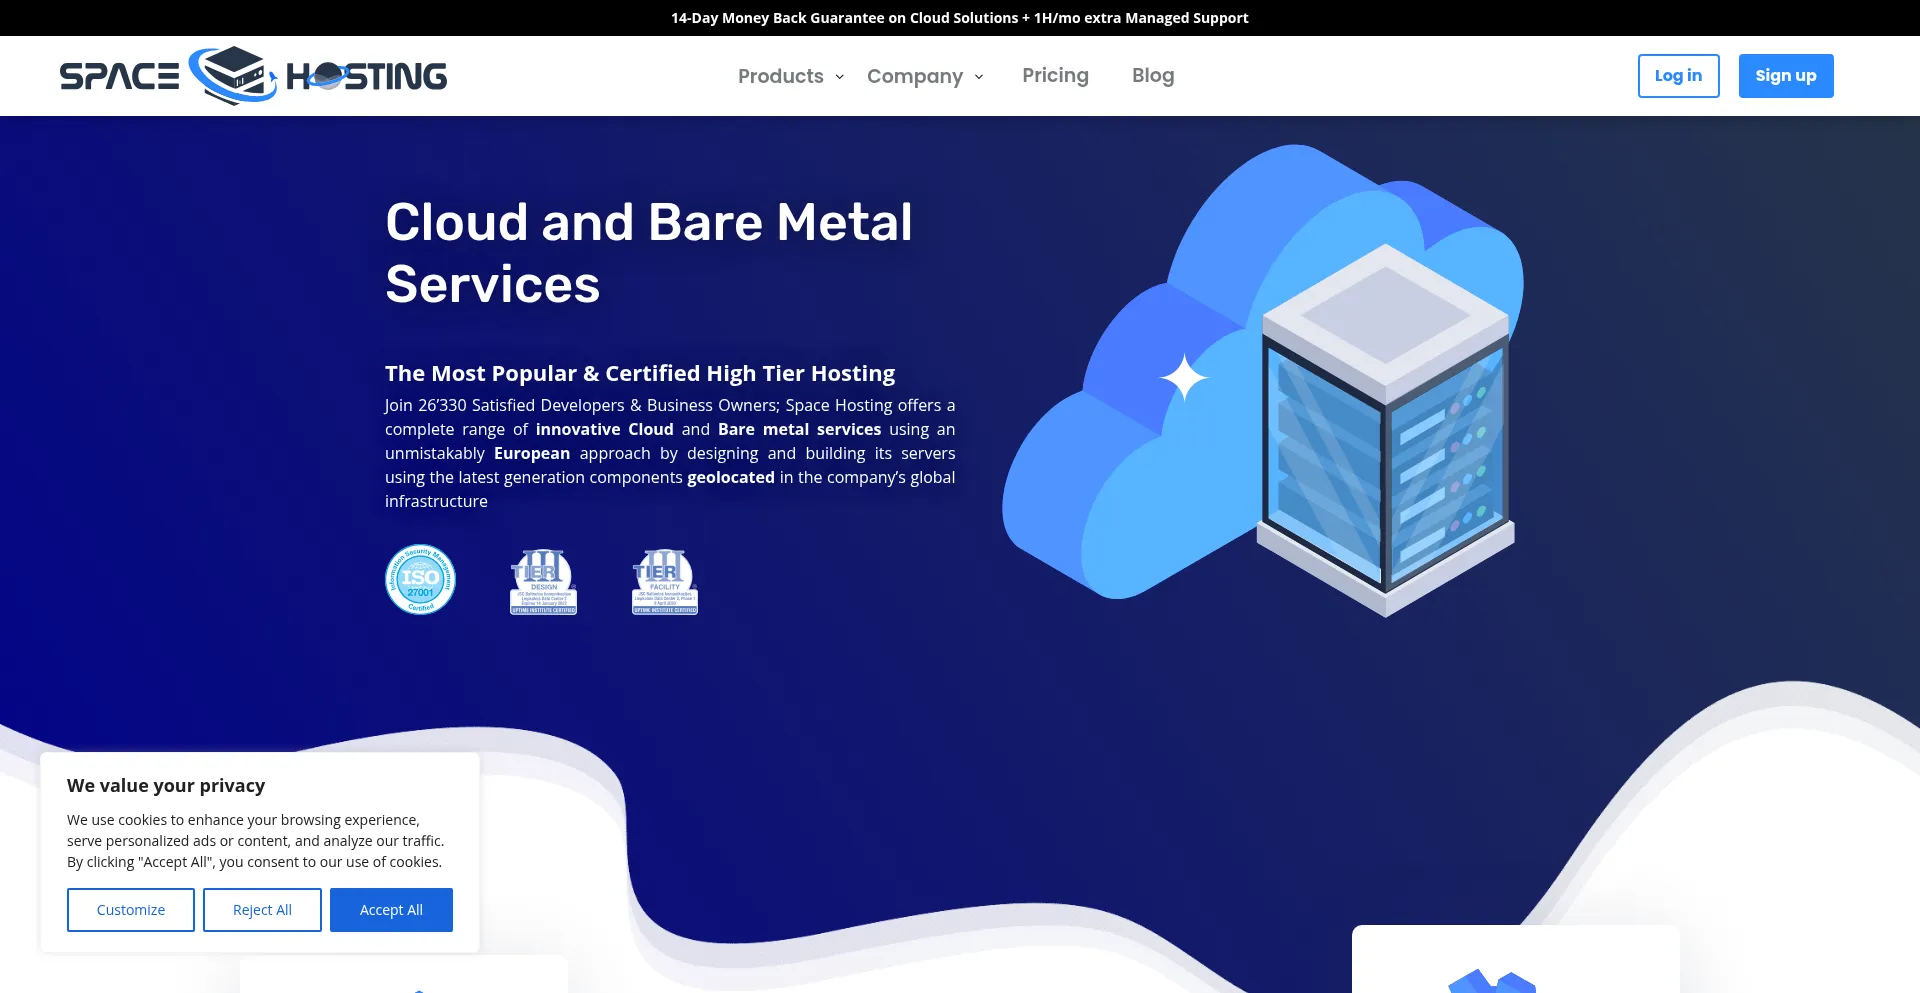
Task: Click the blue box icon in the bottom-right card
Action: coord(1491,980)
